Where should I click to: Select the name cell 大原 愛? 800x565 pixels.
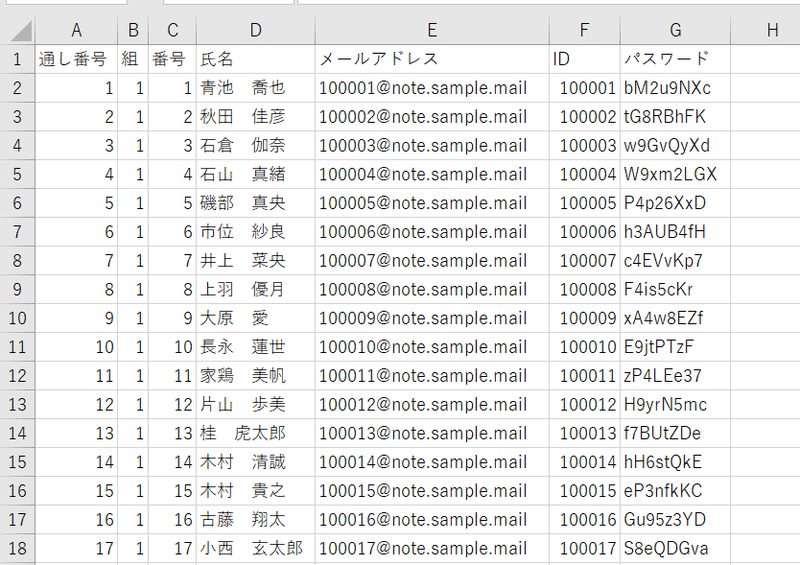point(256,318)
